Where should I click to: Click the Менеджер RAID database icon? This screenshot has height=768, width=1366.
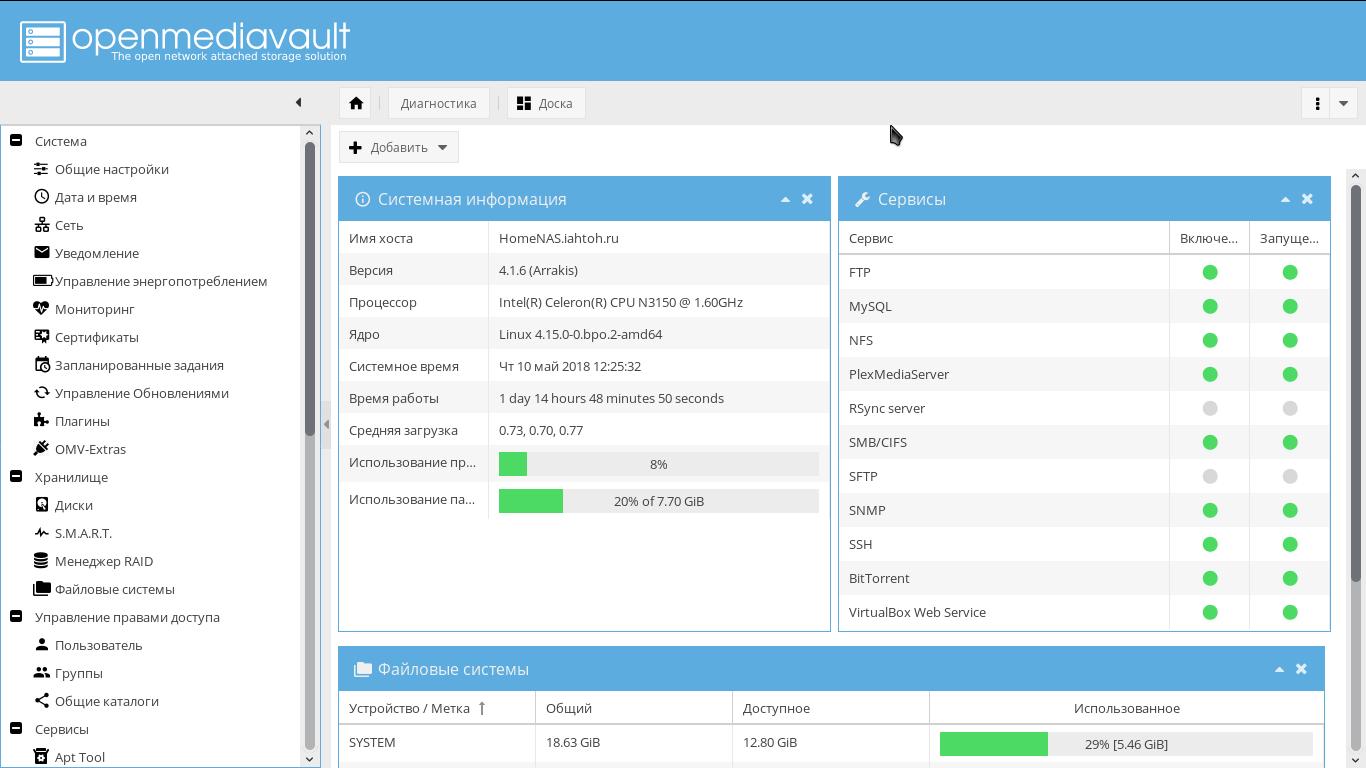pyautogui.click(x=41, y=561)
